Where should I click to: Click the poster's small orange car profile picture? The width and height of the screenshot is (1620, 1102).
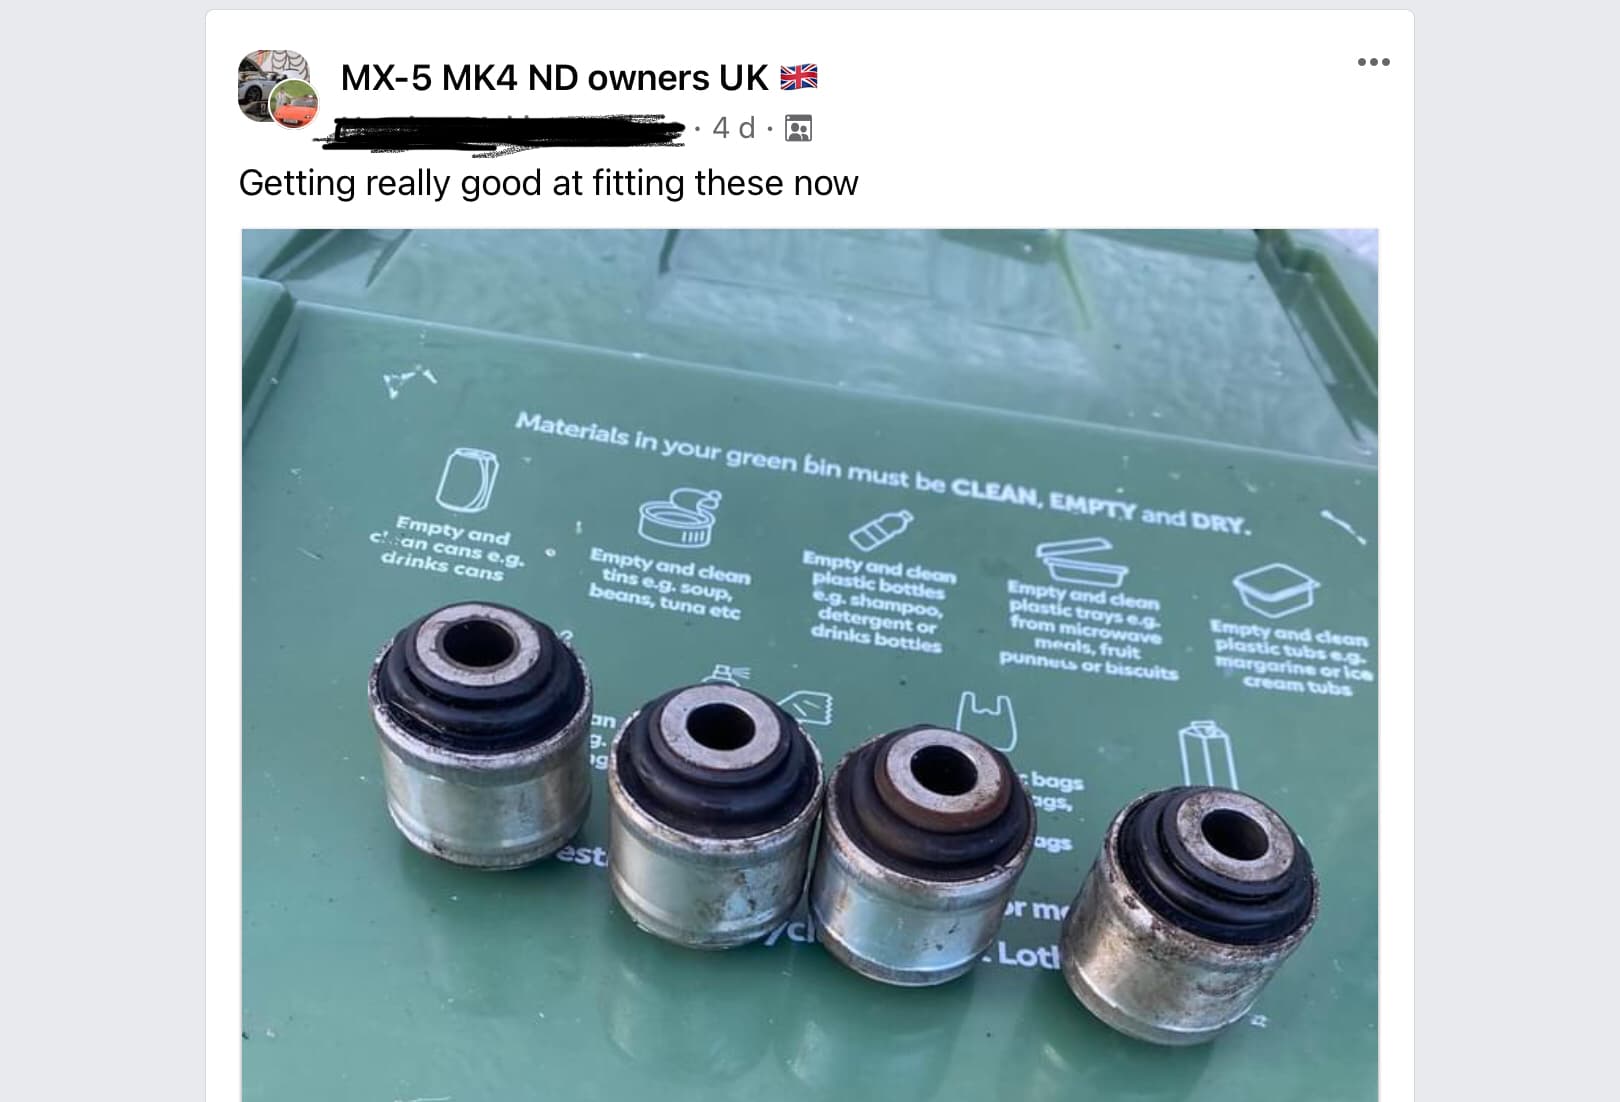click(295, 106)
